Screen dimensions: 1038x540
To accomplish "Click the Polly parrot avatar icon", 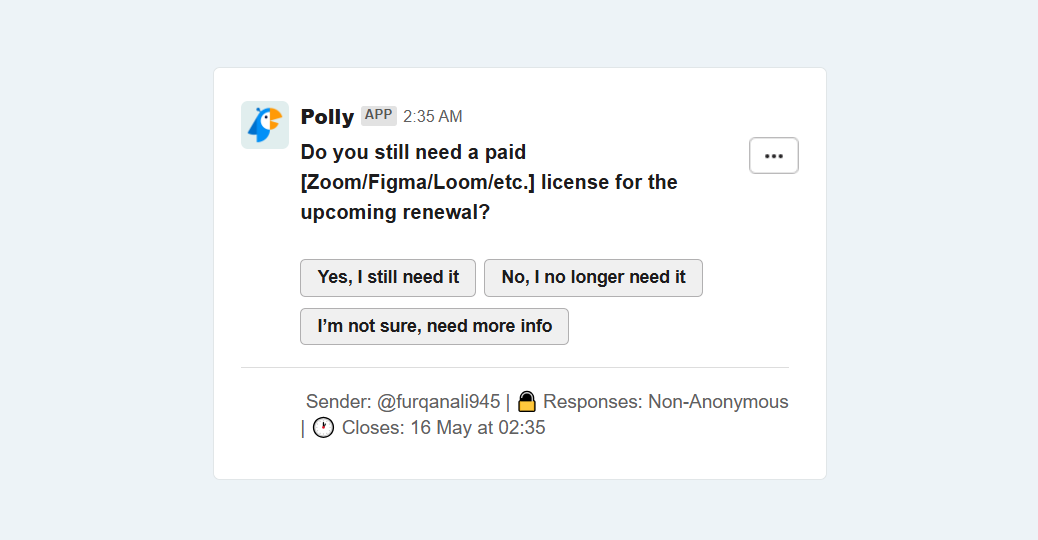I will pyautogui.click(x=265, y=125).
